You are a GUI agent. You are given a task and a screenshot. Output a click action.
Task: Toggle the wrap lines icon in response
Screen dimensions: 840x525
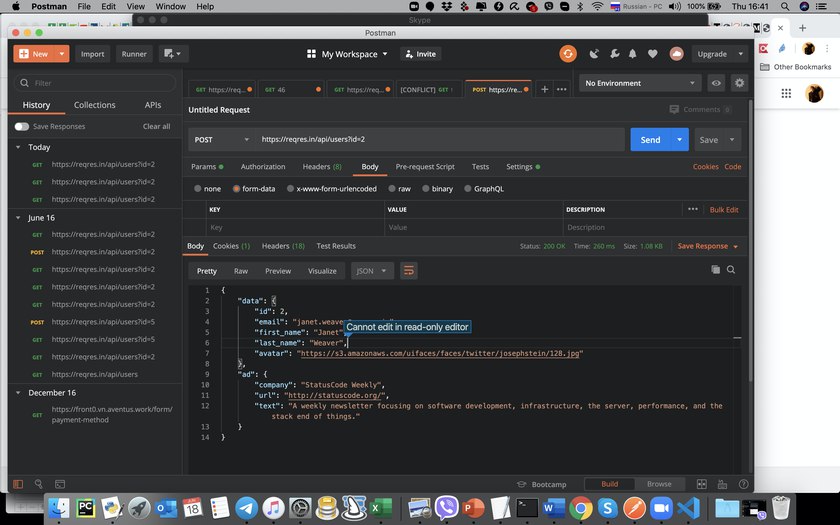point(408,271)
